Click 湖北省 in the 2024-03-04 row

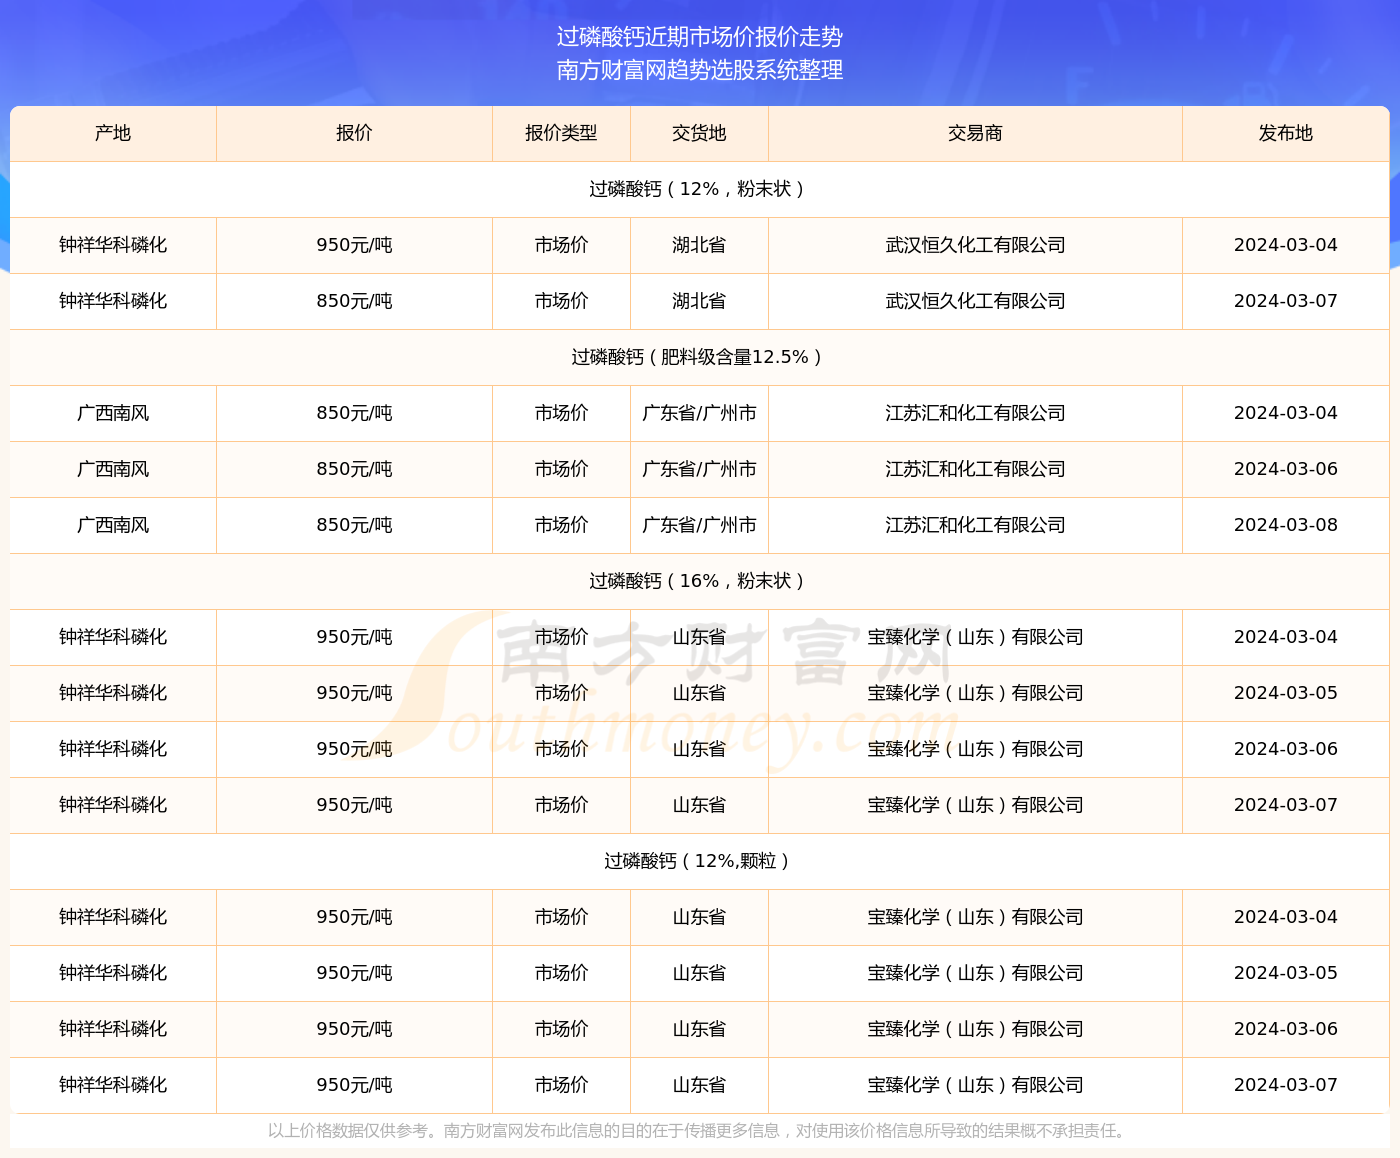[699, 245]
